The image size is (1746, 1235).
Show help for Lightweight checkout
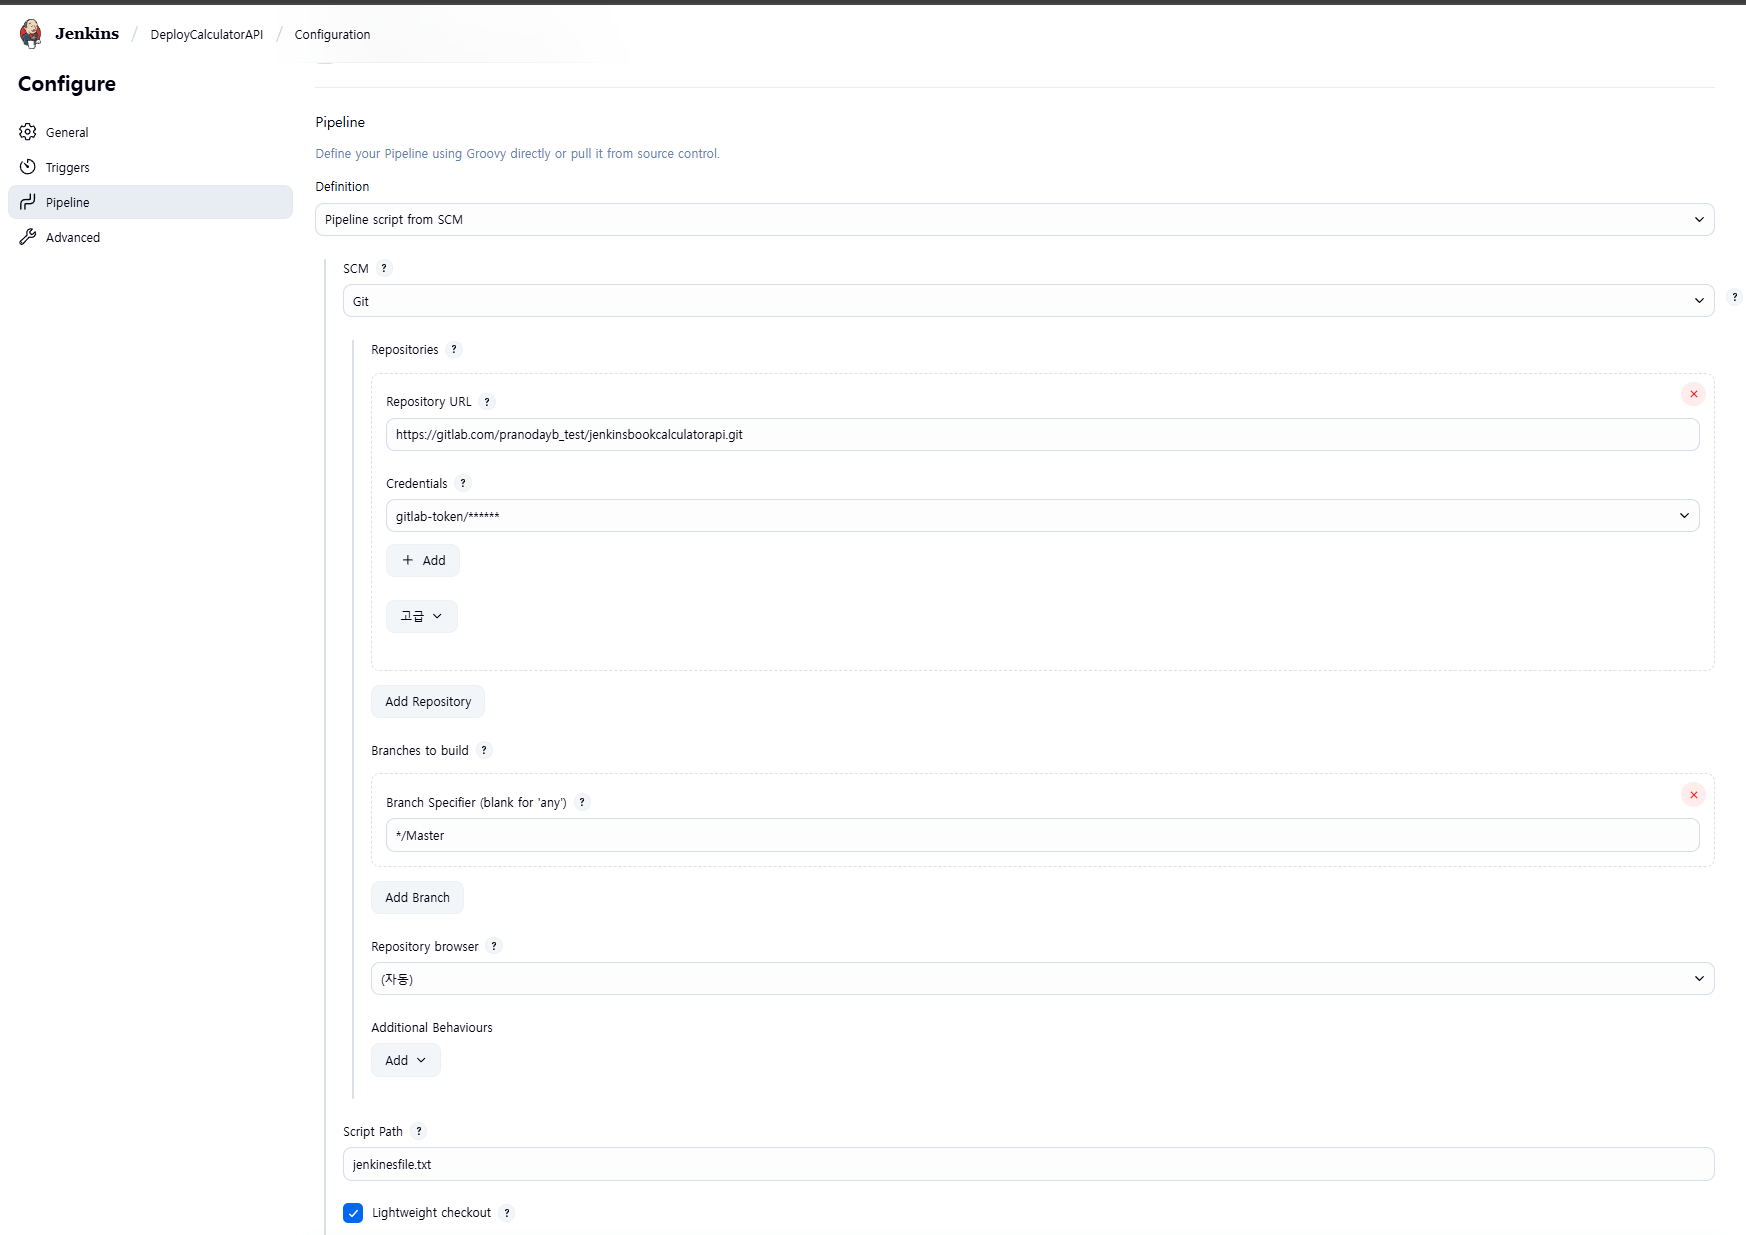pos(507,1213)
